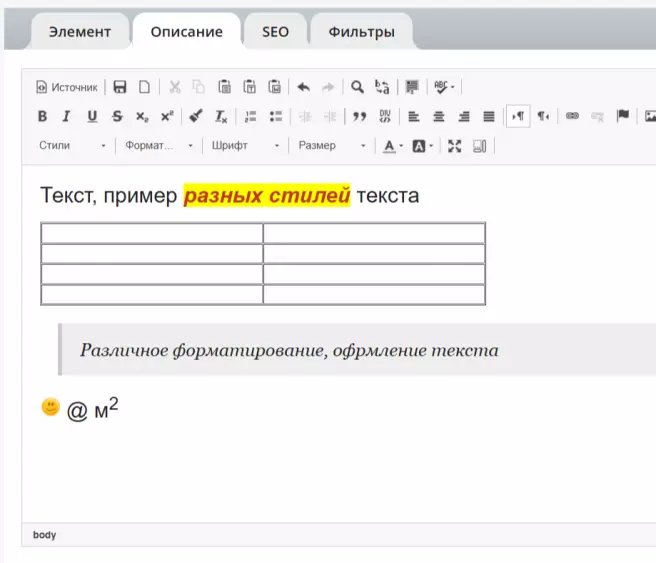Open the text color picker
This screenshot has height=563, width=656.
click(x=393, y=146)
